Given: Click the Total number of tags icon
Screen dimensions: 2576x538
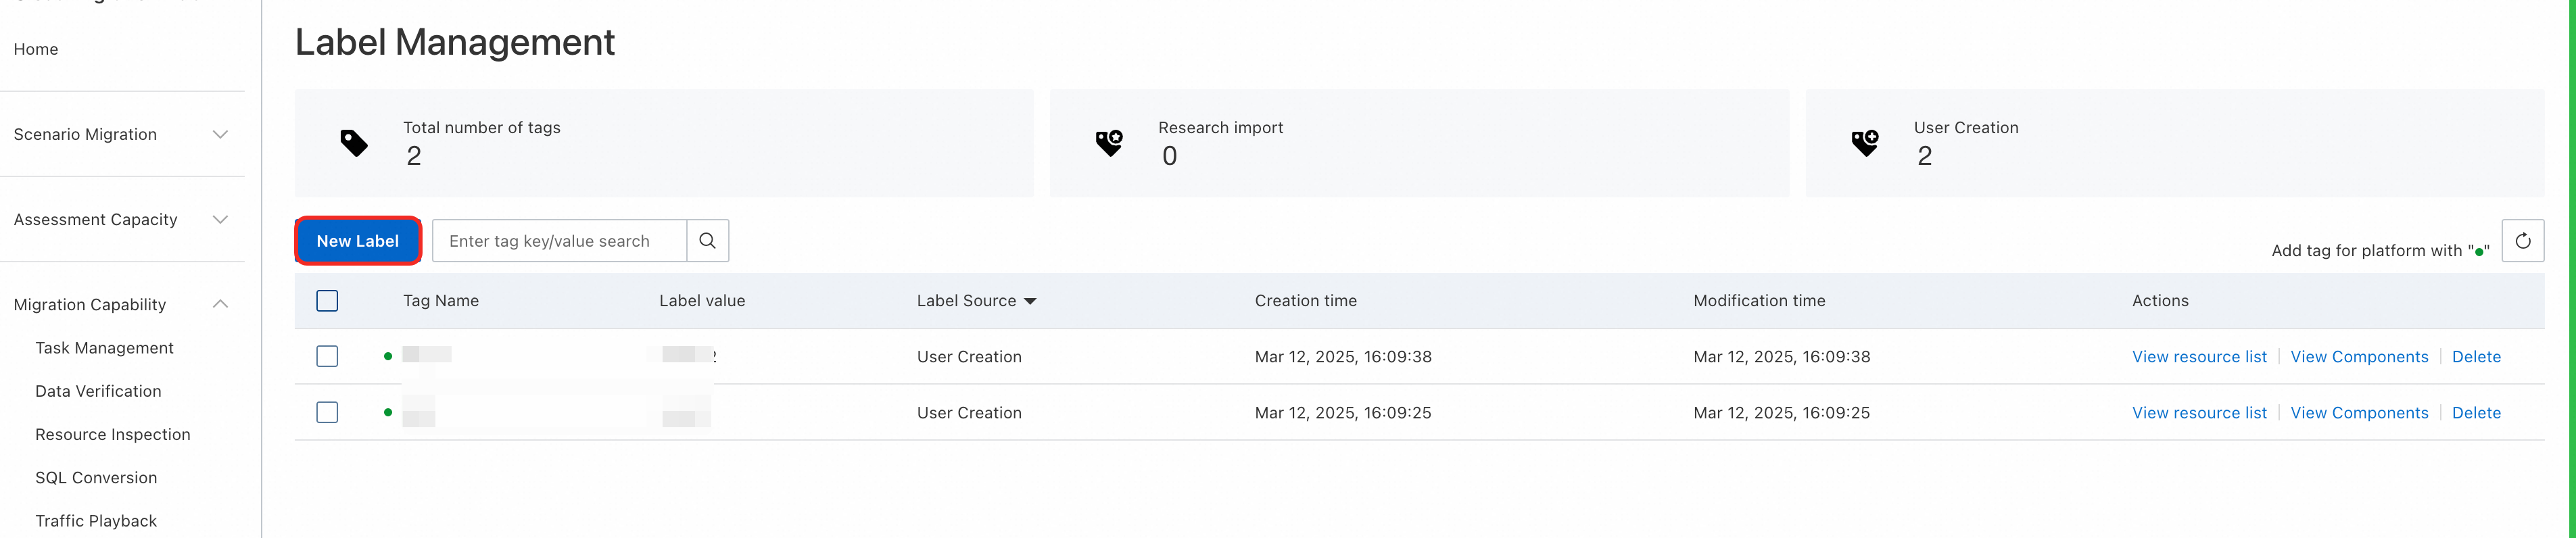Looking at the screenshot, I should [x=354, y=143].
